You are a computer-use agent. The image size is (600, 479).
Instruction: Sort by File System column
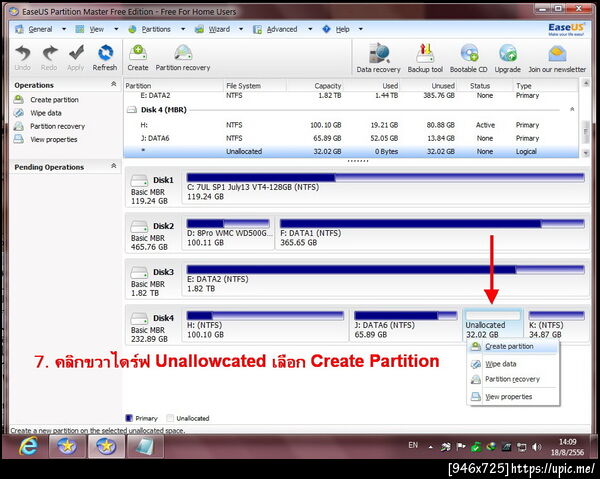[255, 86]
